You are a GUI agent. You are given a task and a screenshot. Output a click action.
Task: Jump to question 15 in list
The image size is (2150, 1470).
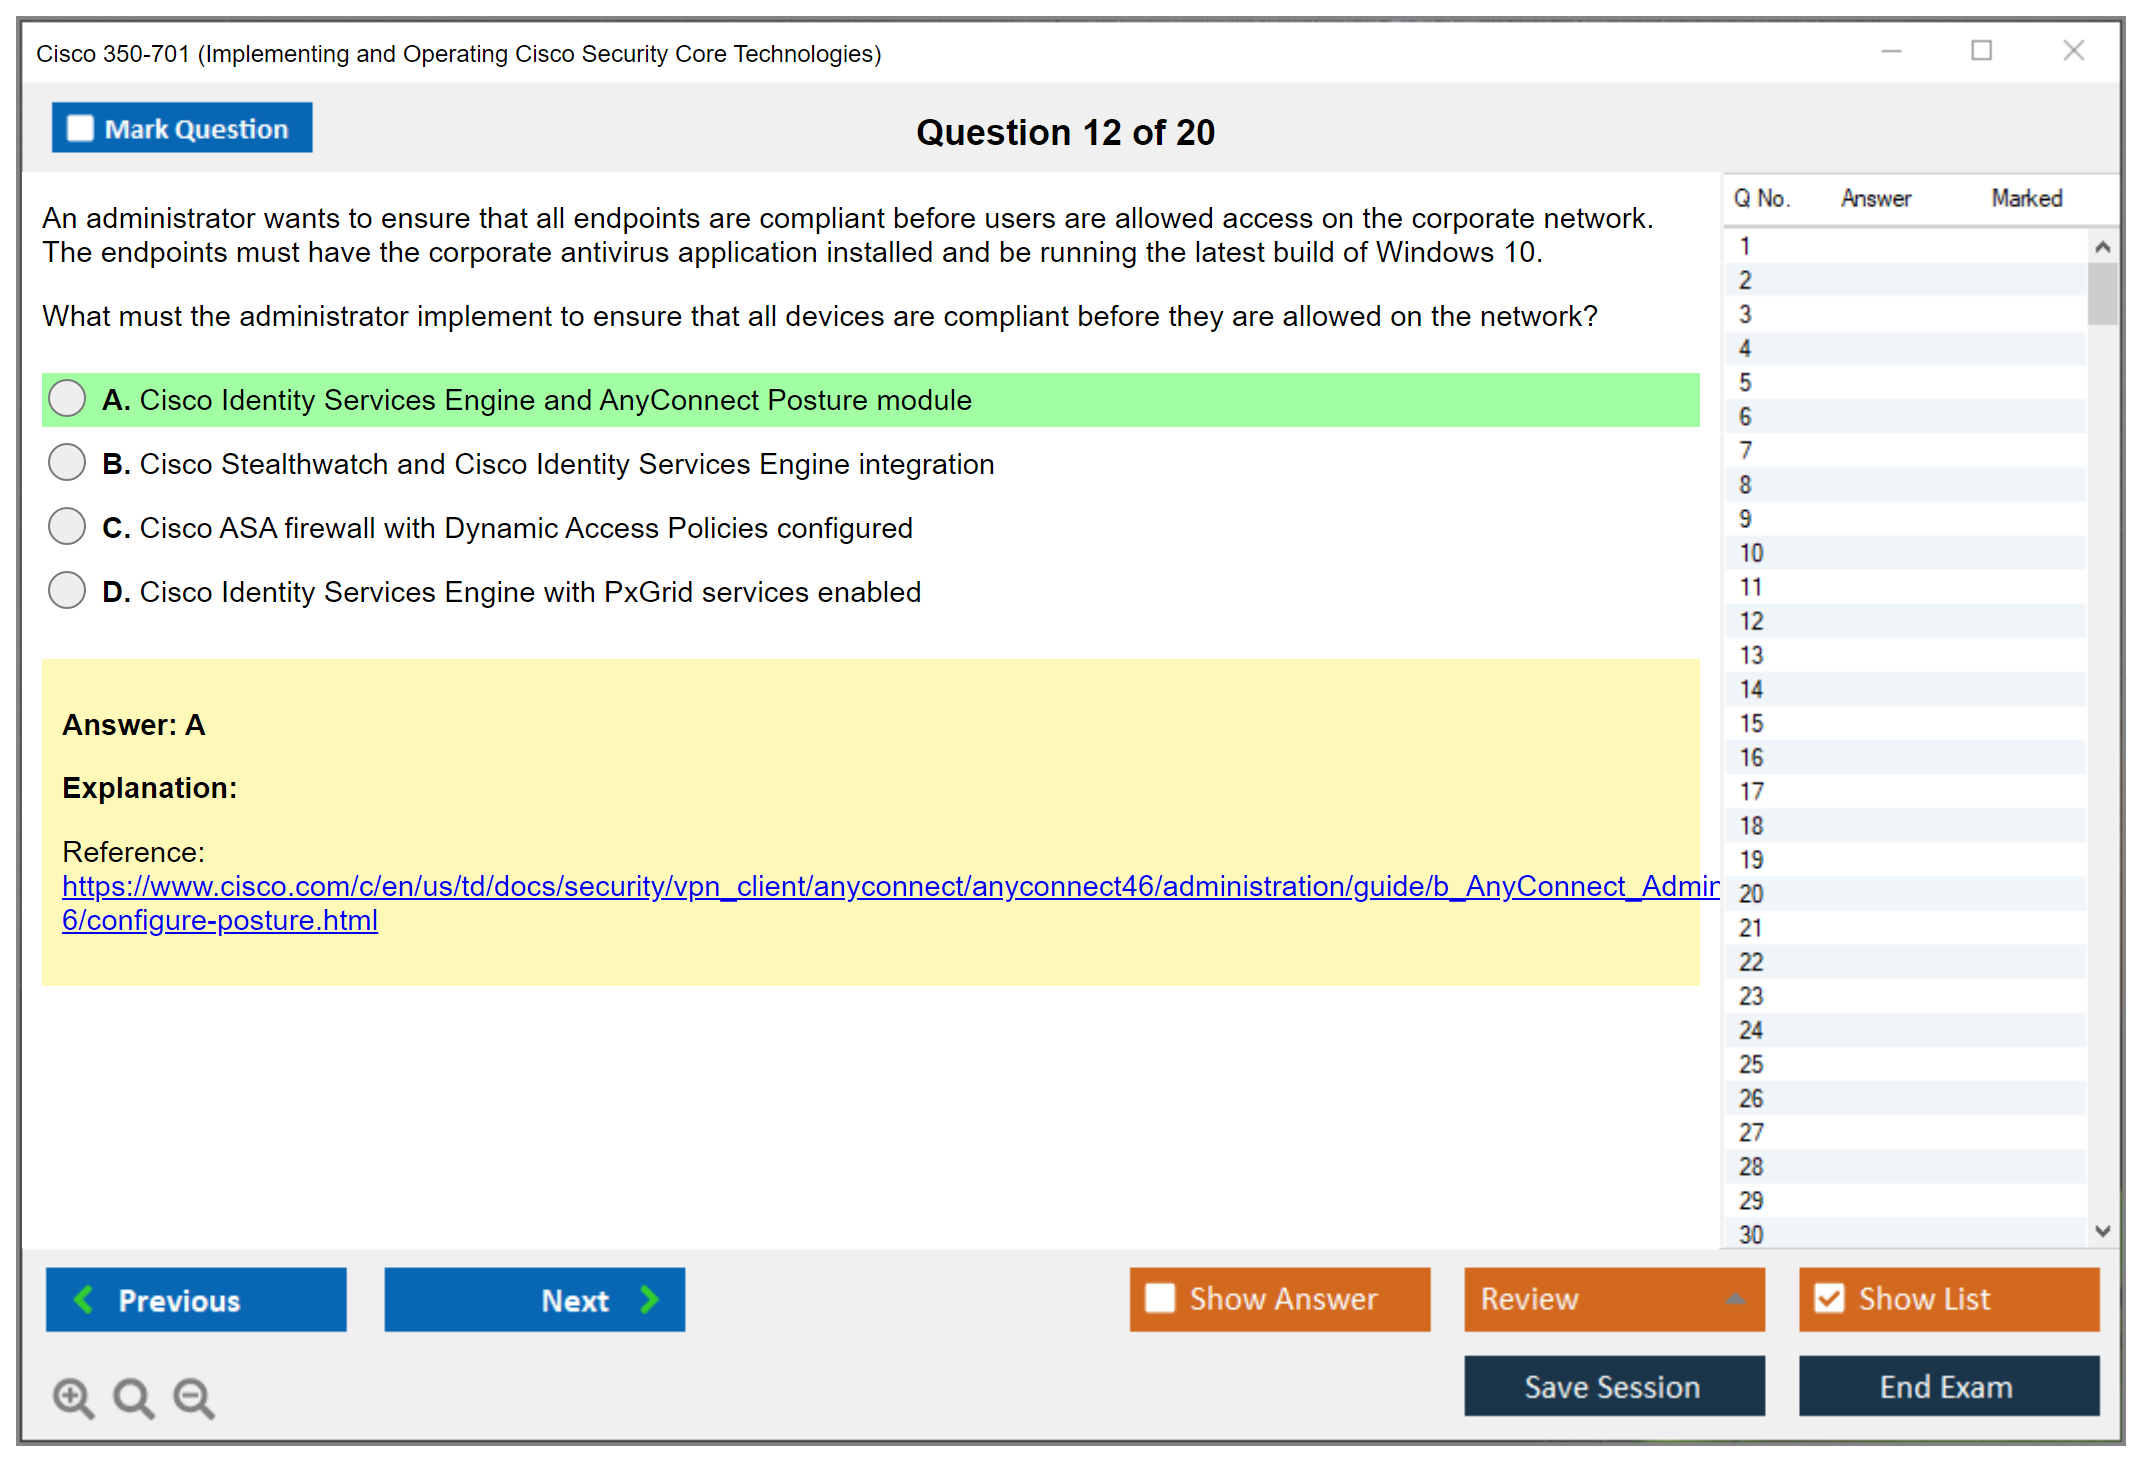(x=1751, y=723)
